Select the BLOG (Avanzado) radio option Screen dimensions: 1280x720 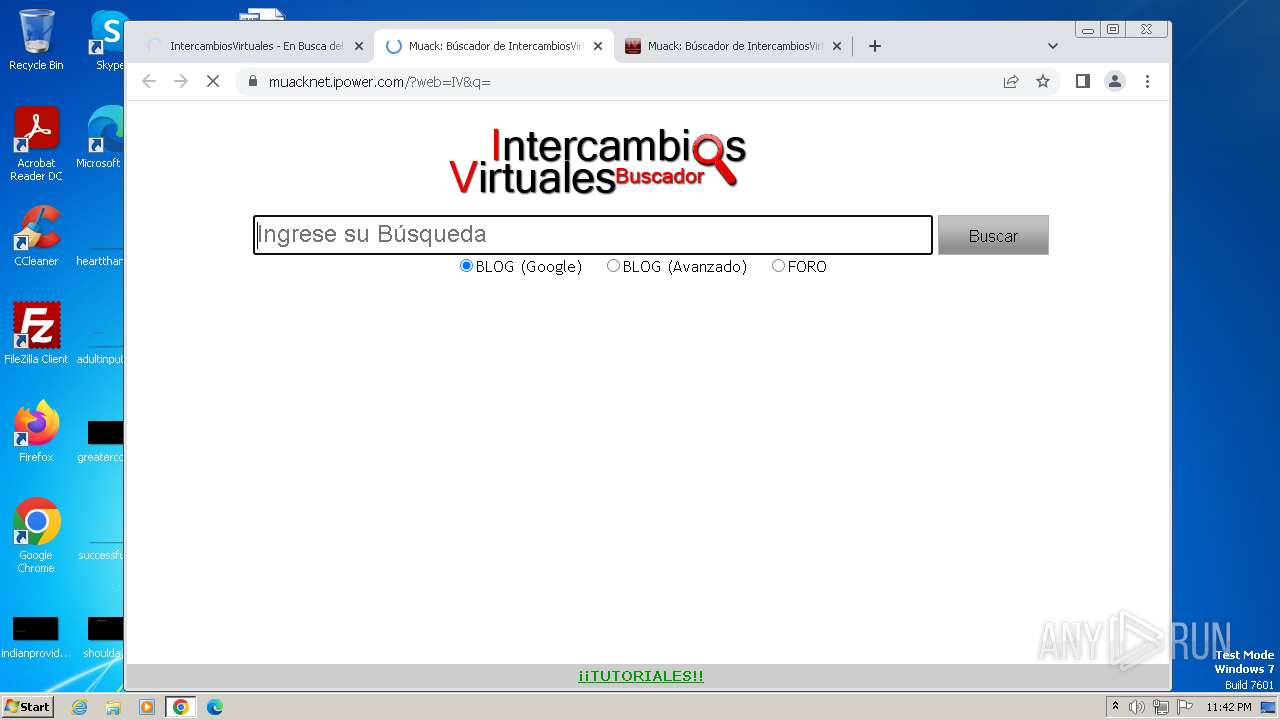click(x=613, y=266)
